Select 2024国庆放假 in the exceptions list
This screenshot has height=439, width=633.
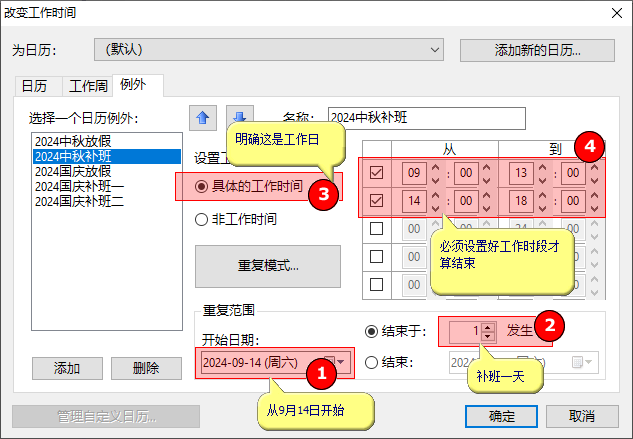(x=66, y=171)
